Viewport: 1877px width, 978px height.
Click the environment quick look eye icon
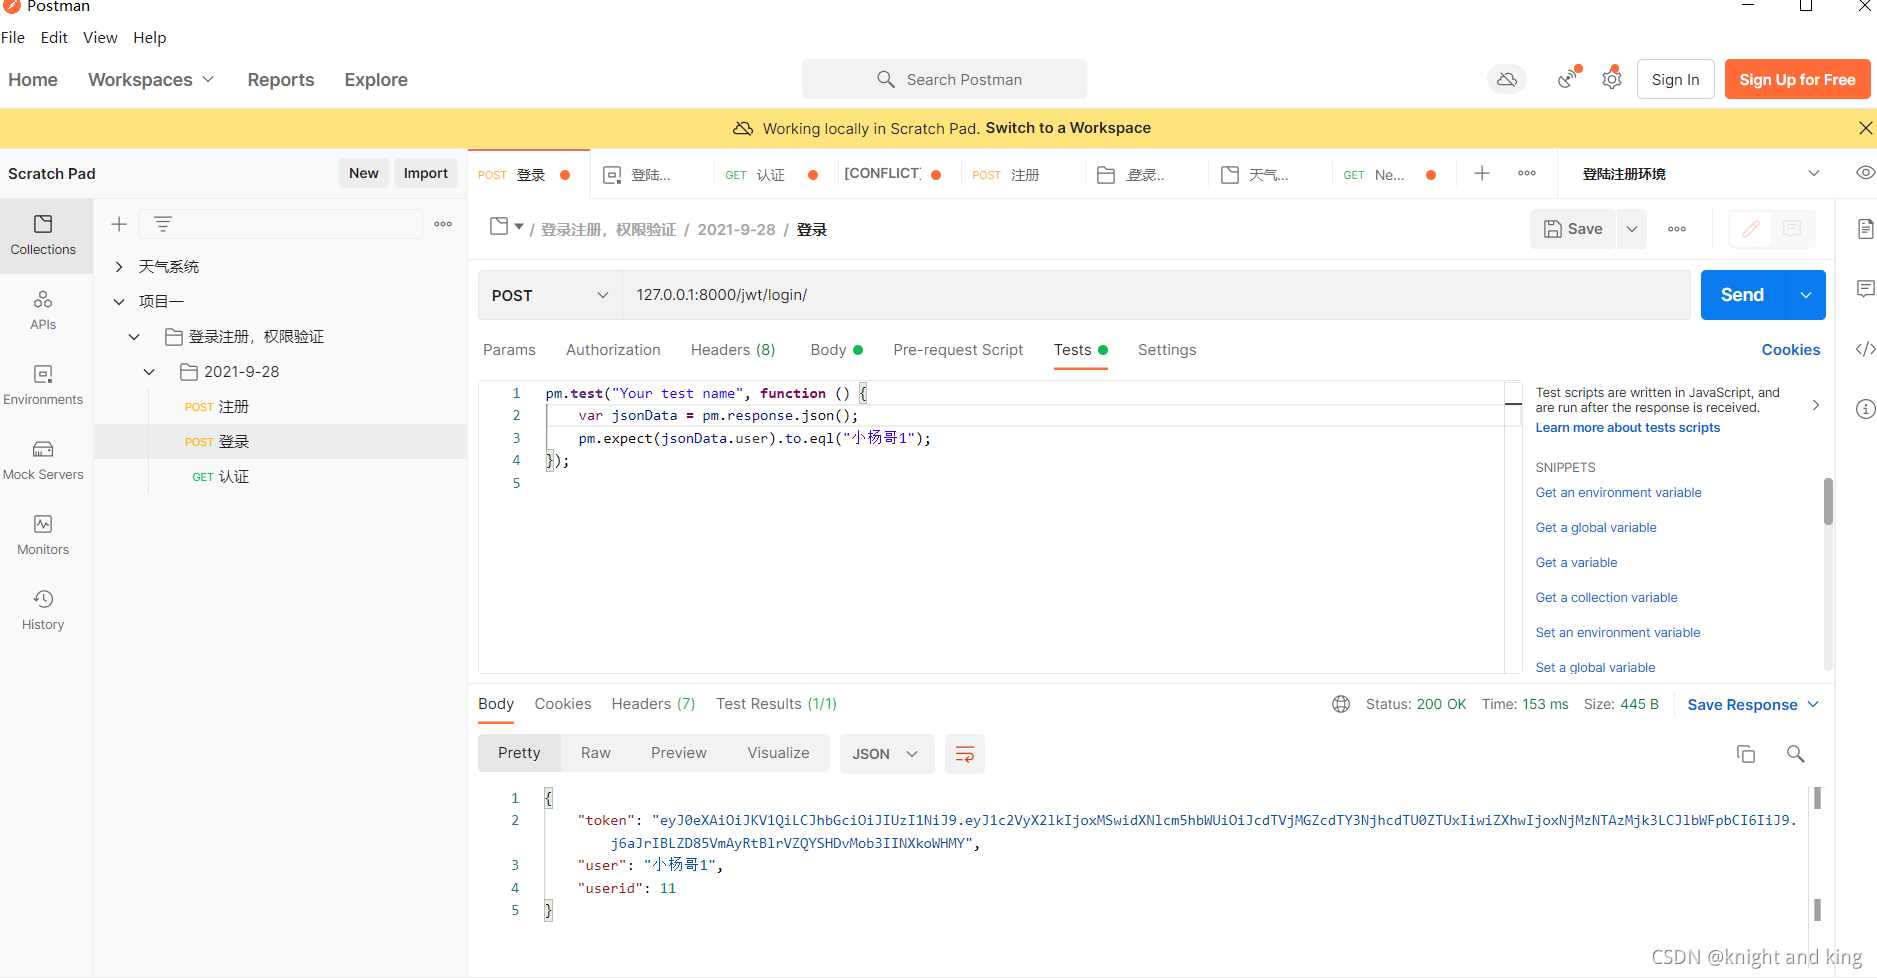(1866, 173)
